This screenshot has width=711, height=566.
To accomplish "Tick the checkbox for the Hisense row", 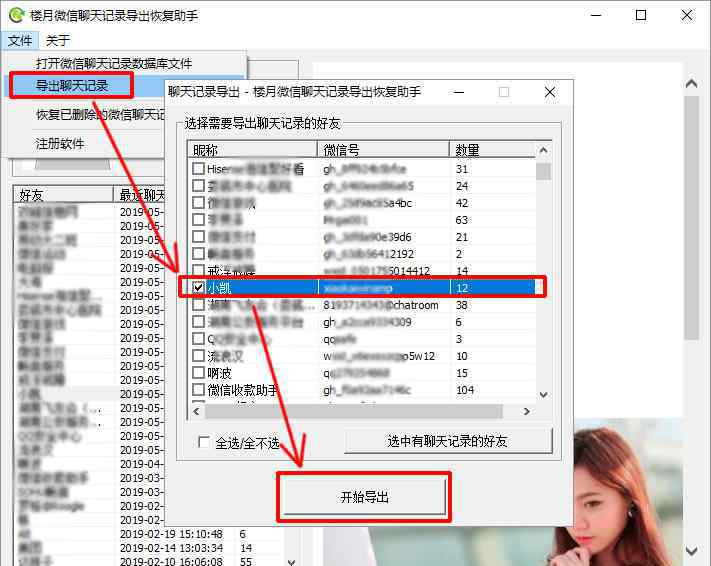I will [199, 169].
